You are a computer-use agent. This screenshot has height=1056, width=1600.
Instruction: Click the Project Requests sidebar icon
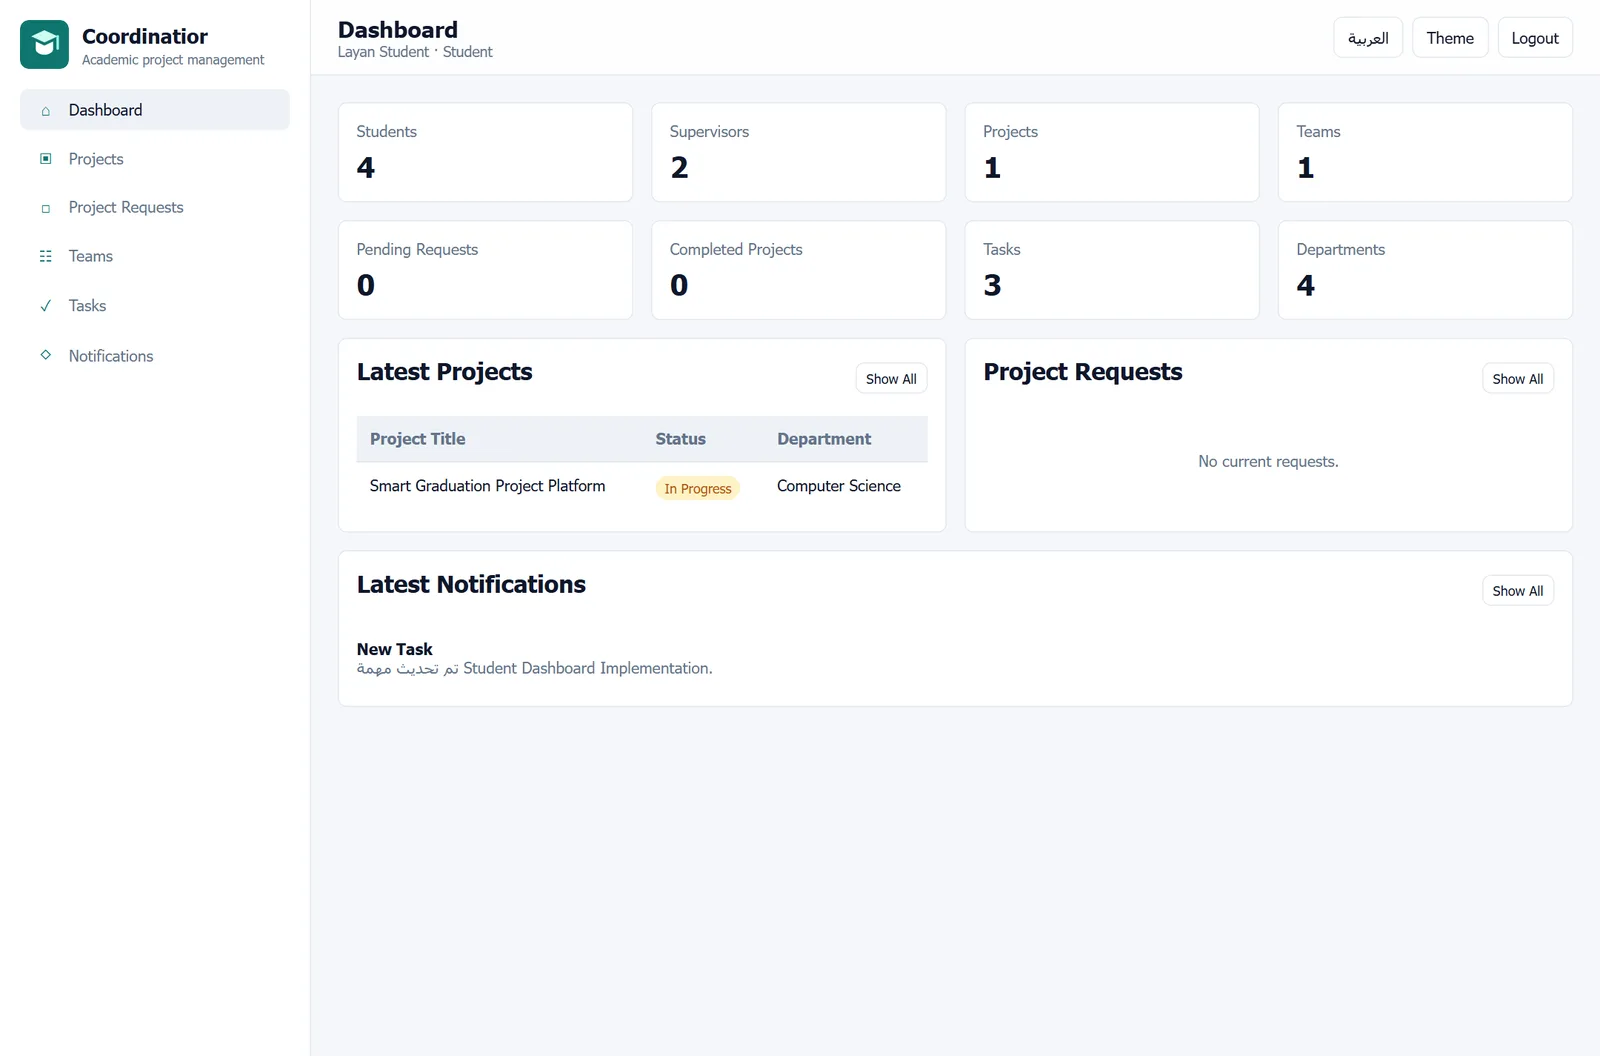click(x=45, y=208)
